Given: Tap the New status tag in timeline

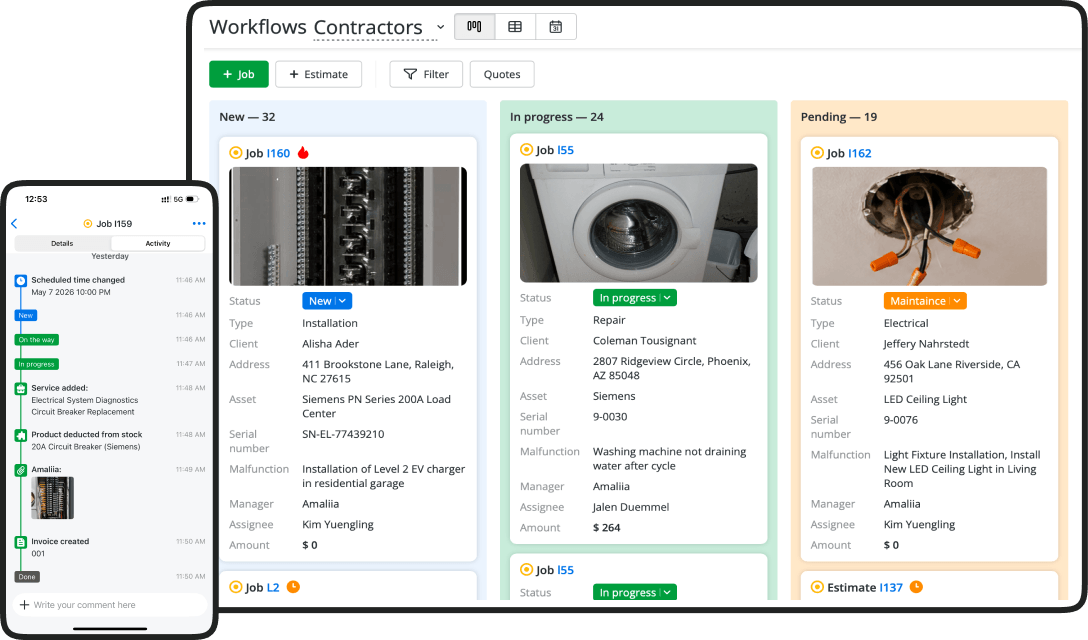Looking at the screenshot, I should (26, 315).
